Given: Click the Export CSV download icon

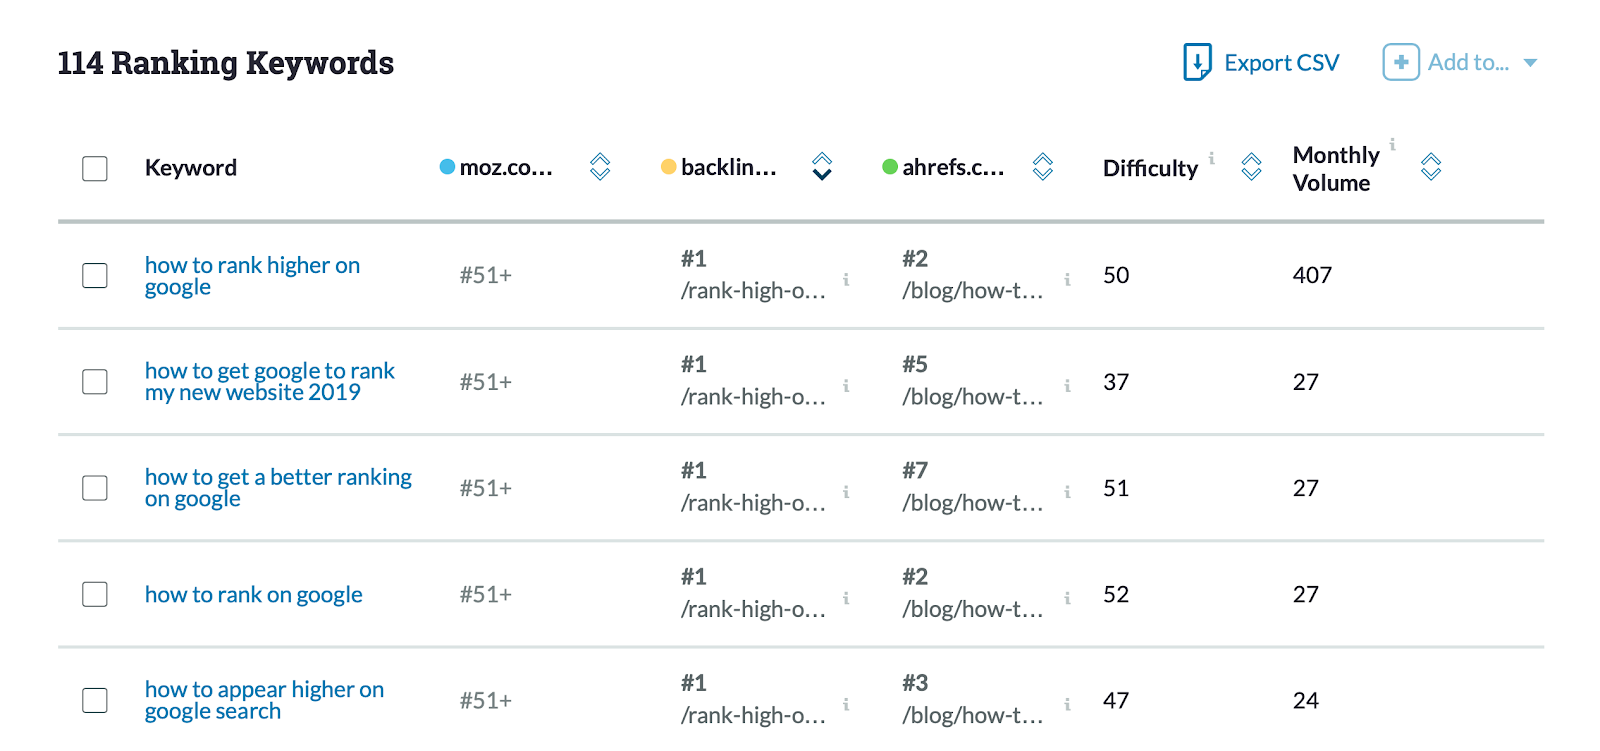Looking at the screenshot, I should (1197, 62).
